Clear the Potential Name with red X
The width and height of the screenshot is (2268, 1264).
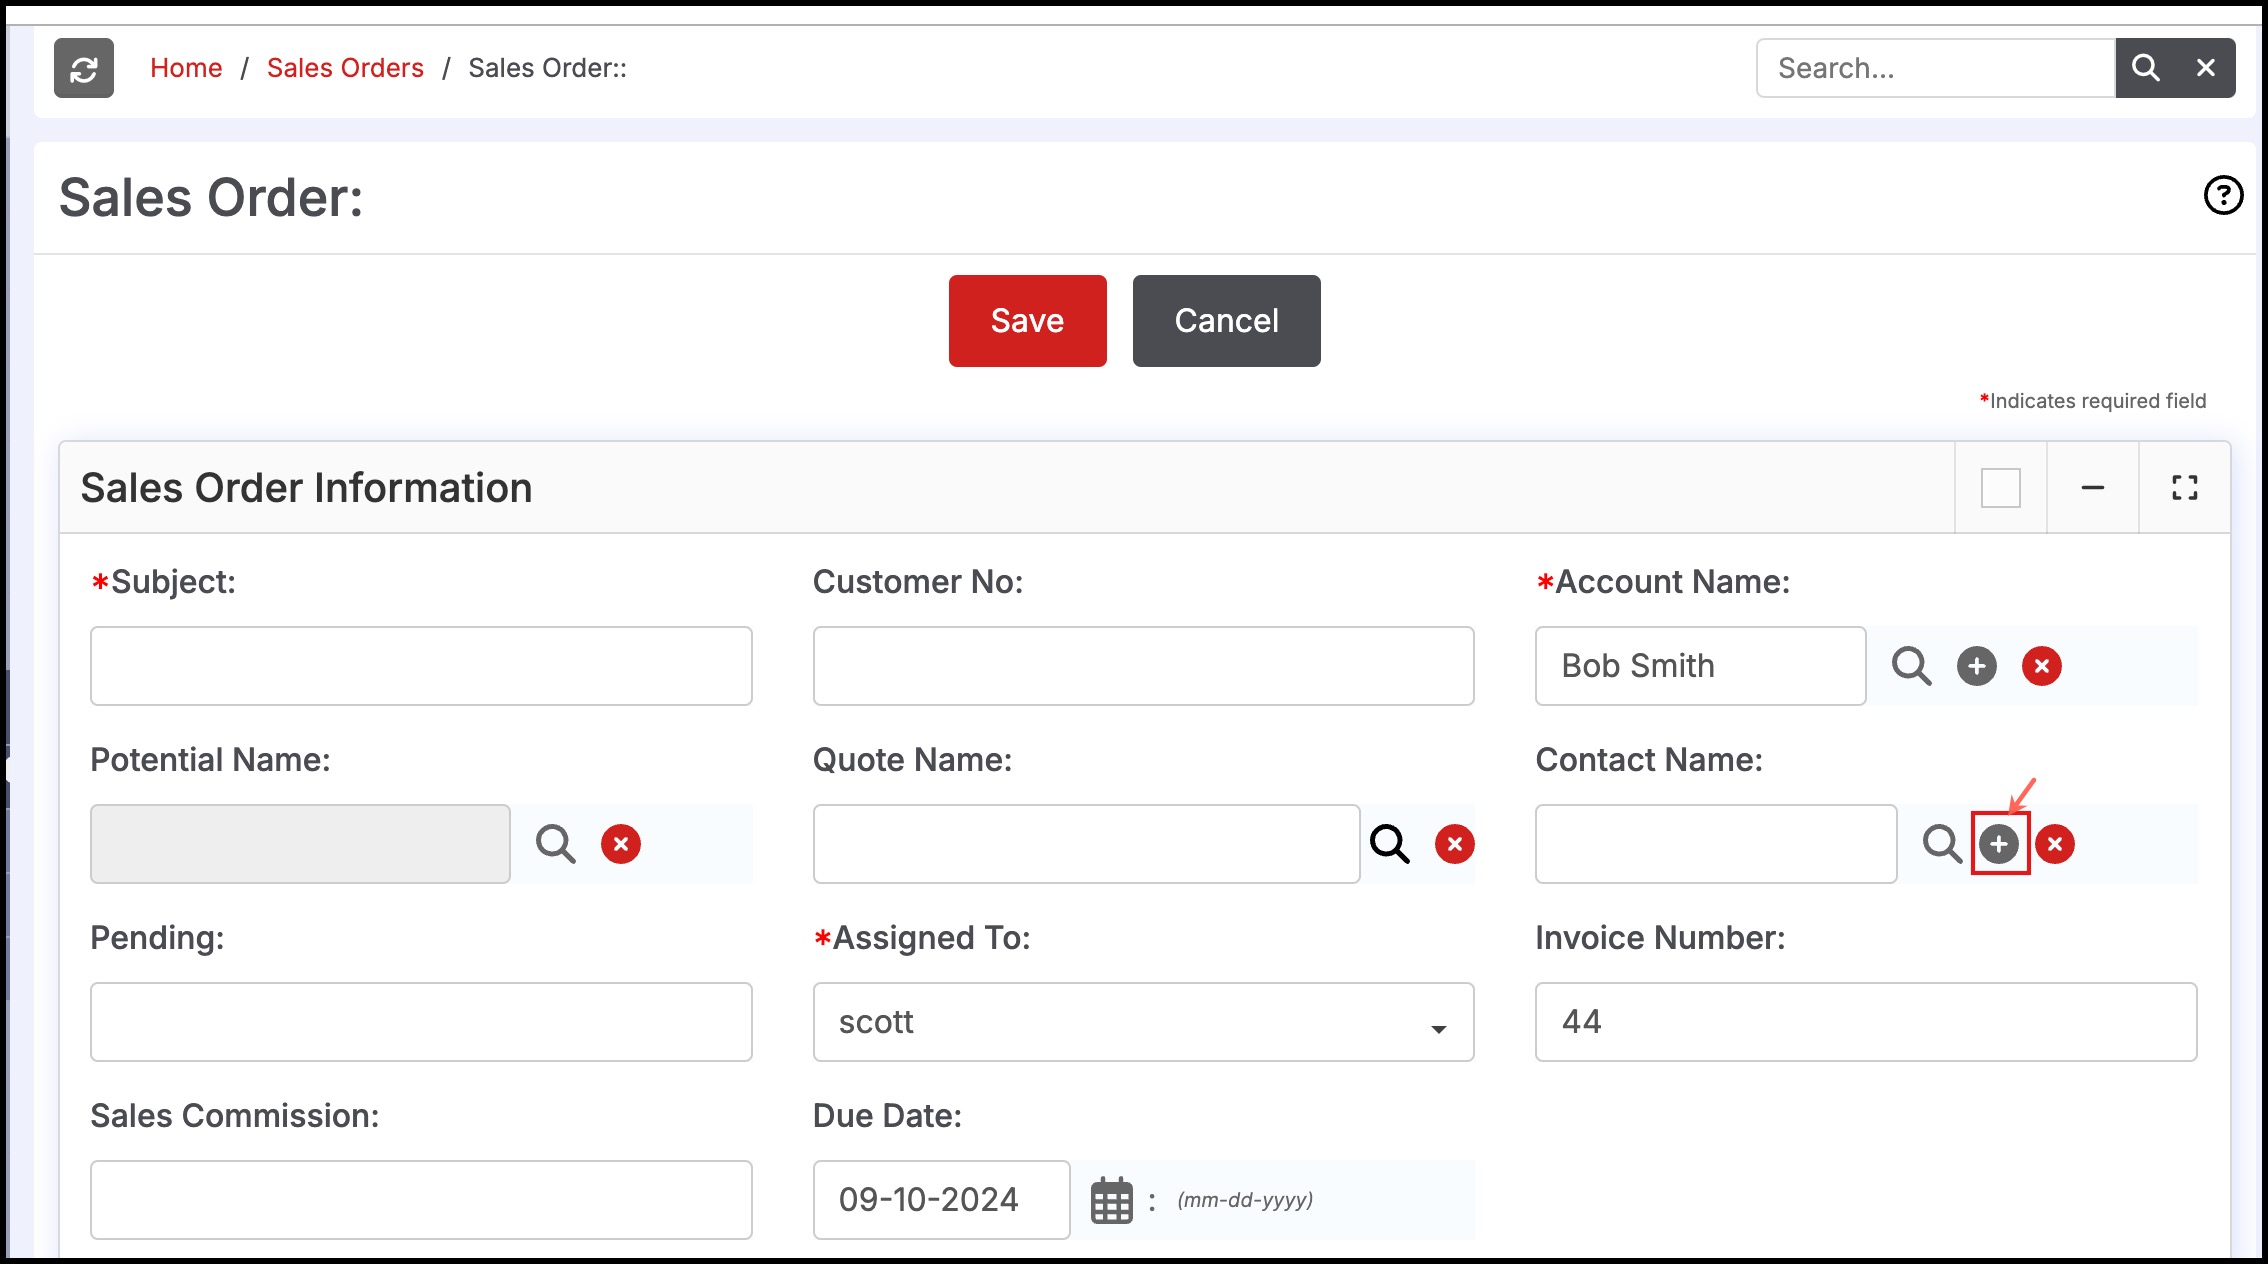tap(621, 844)
